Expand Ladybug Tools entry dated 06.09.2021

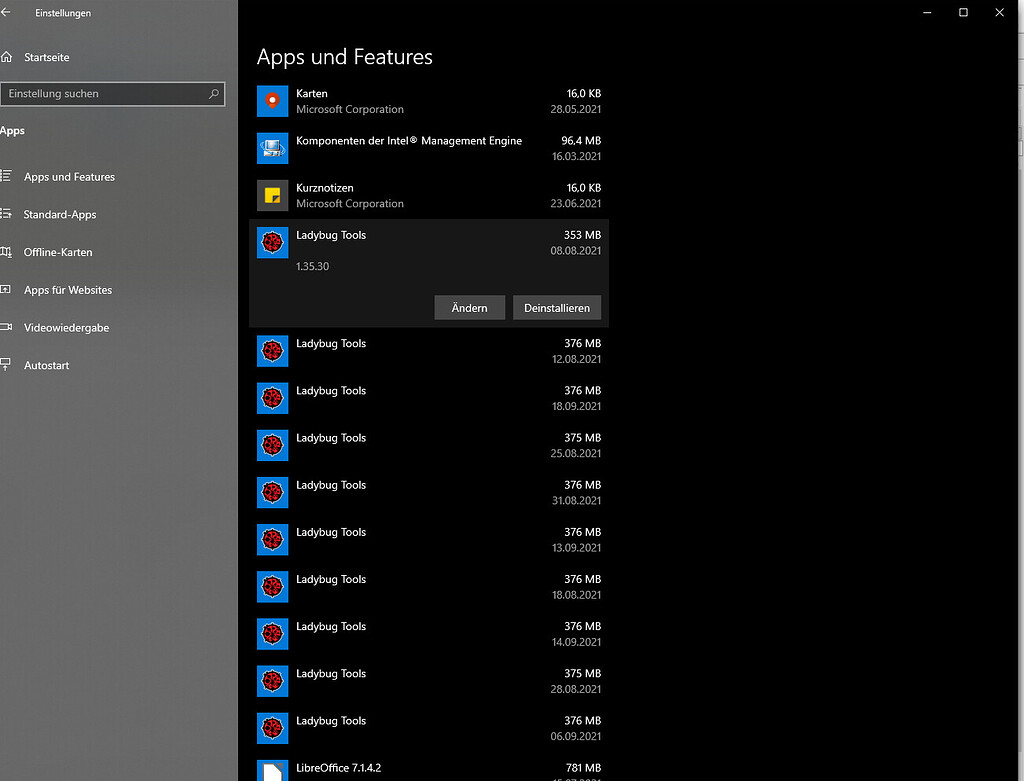coord(430,728)
